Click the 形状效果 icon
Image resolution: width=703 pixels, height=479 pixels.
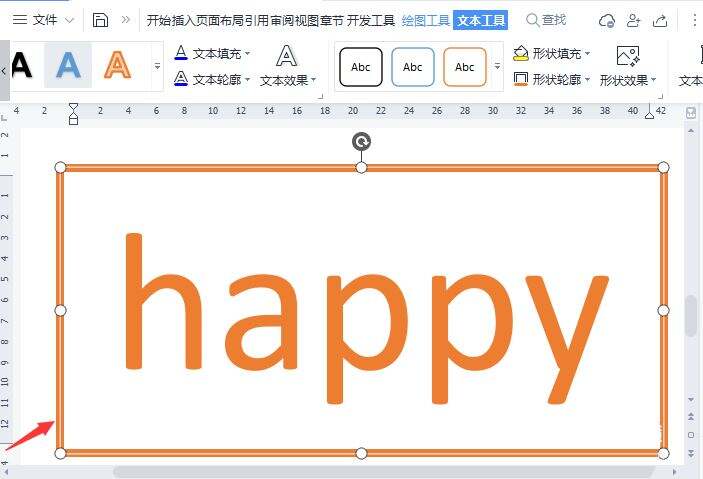(628, 56)
